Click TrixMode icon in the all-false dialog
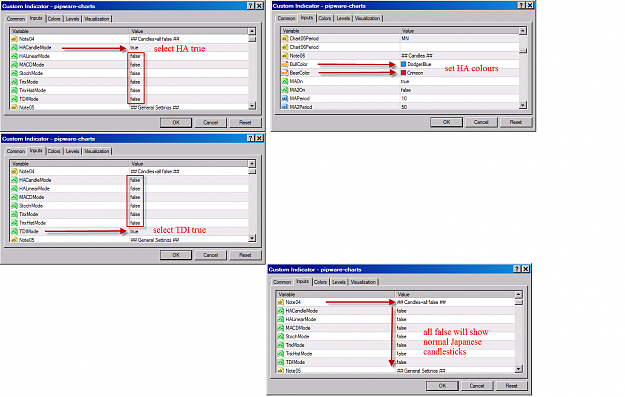Image resolution: width=625 pixels, height=397 pixels. point(281,345)
